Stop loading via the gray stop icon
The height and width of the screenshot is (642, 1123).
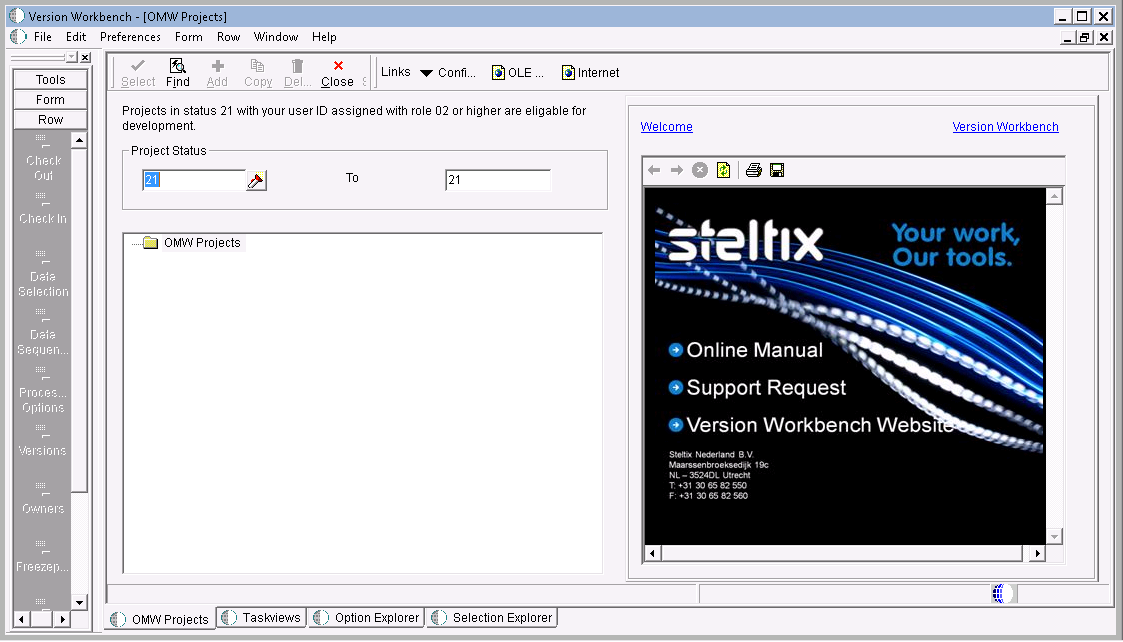pyautogui.click(x=699, y=169)
